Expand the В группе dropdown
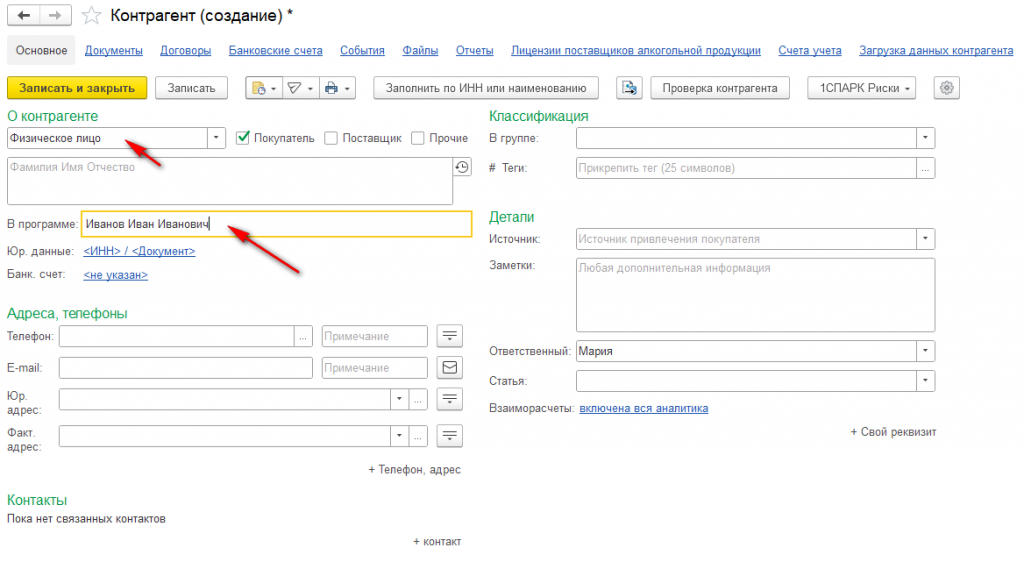Viewport: 1024px width, 569px height. (925, 138)
